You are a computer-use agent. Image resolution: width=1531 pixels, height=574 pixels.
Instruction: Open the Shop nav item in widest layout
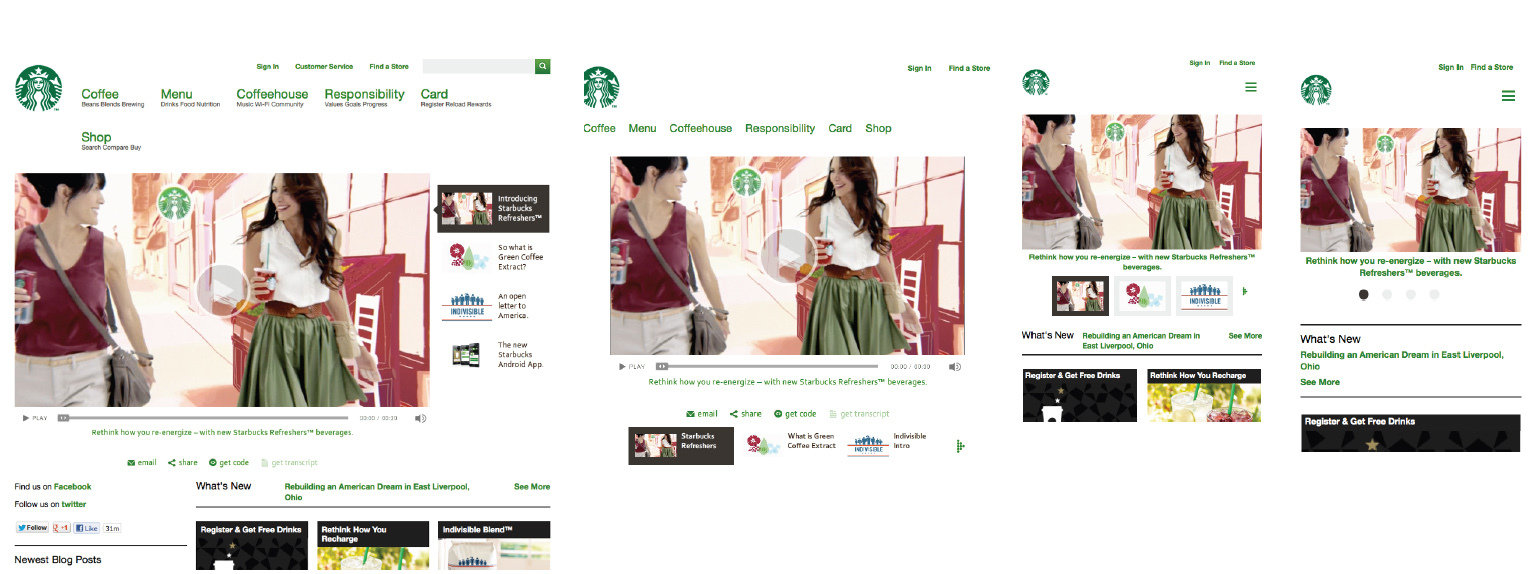tap(96, 137)
